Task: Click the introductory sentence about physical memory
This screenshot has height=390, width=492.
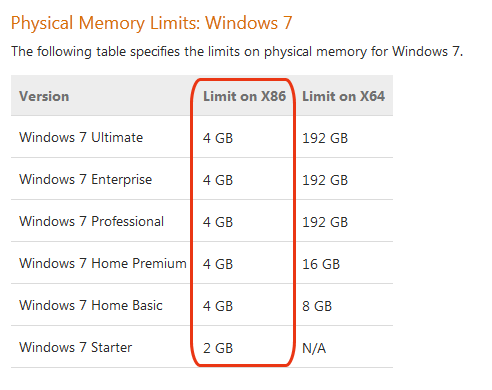Action: point(237,52)
